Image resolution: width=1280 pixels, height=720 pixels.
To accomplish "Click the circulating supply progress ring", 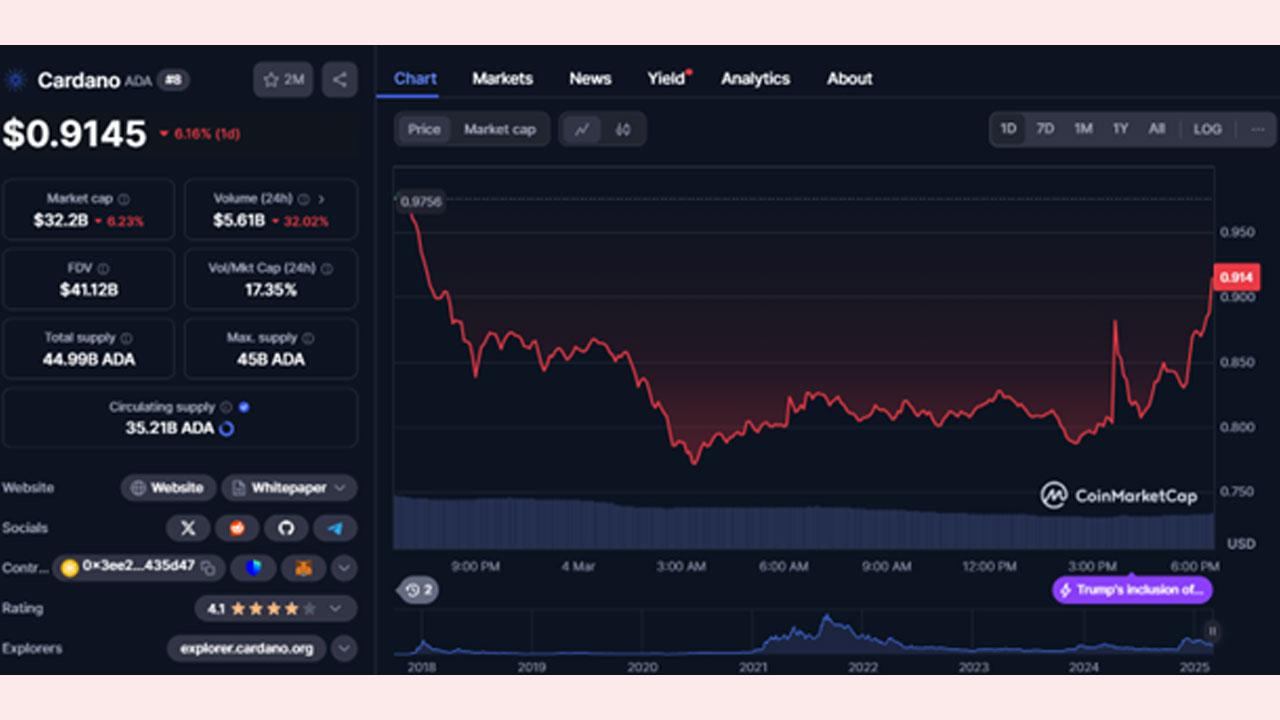I will (227, 429).
